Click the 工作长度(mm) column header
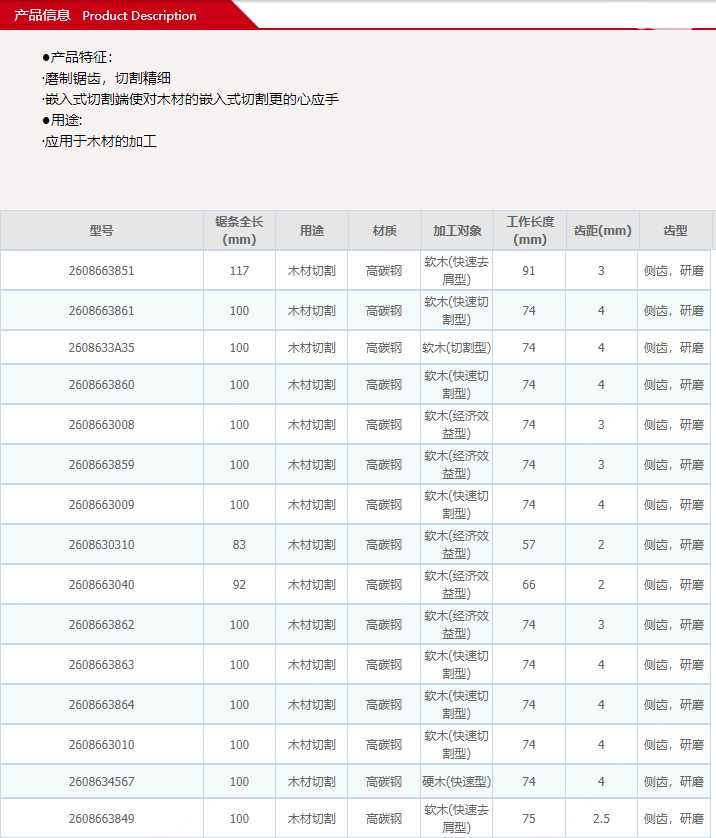This screenshot has height=838, width=716. coord(529,231)
